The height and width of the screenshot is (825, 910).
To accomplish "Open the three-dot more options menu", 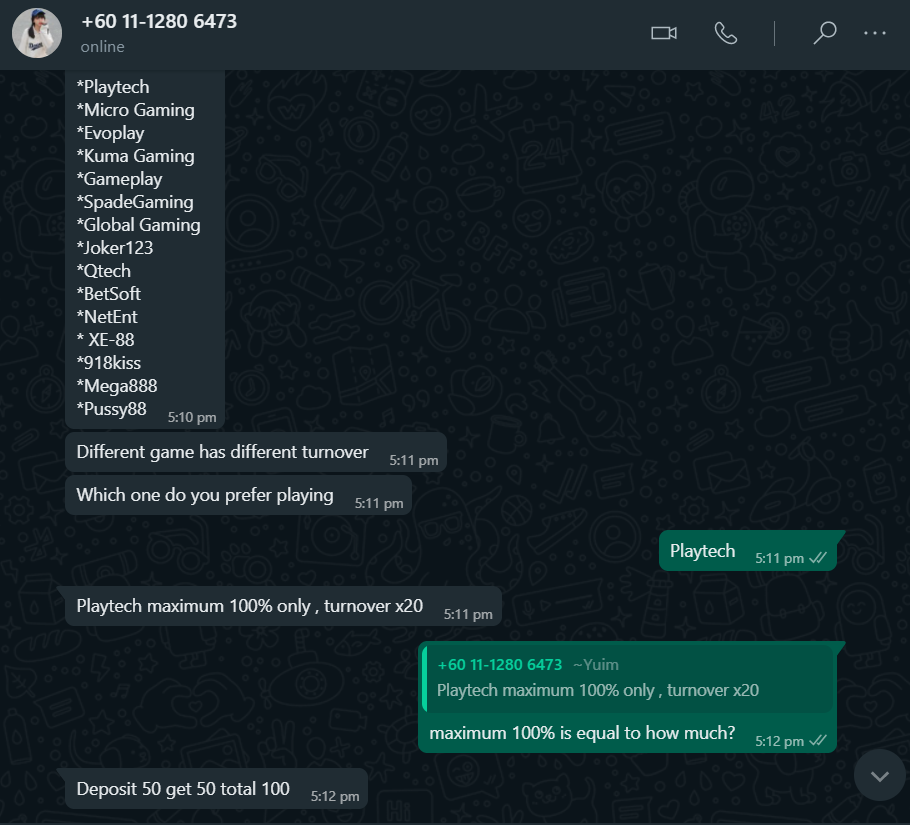I will pos(875,33).
